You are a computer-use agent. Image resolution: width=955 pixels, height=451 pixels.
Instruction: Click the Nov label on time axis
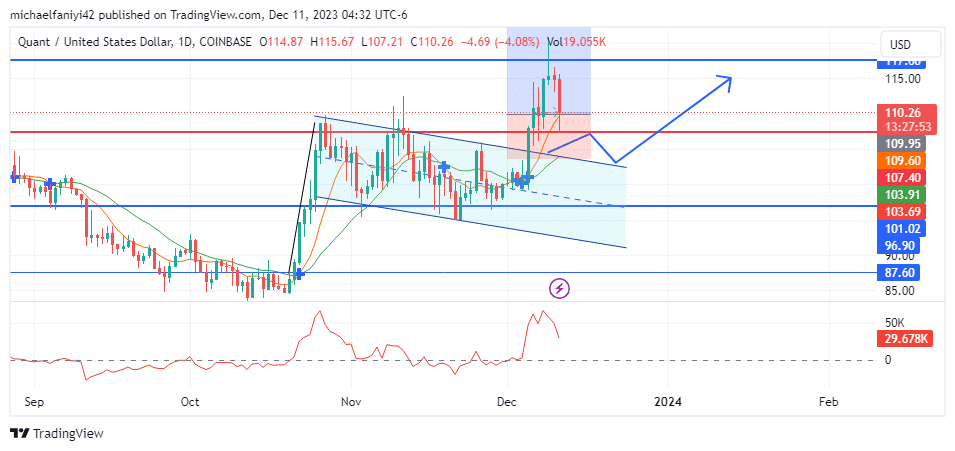tap(351, 402)
